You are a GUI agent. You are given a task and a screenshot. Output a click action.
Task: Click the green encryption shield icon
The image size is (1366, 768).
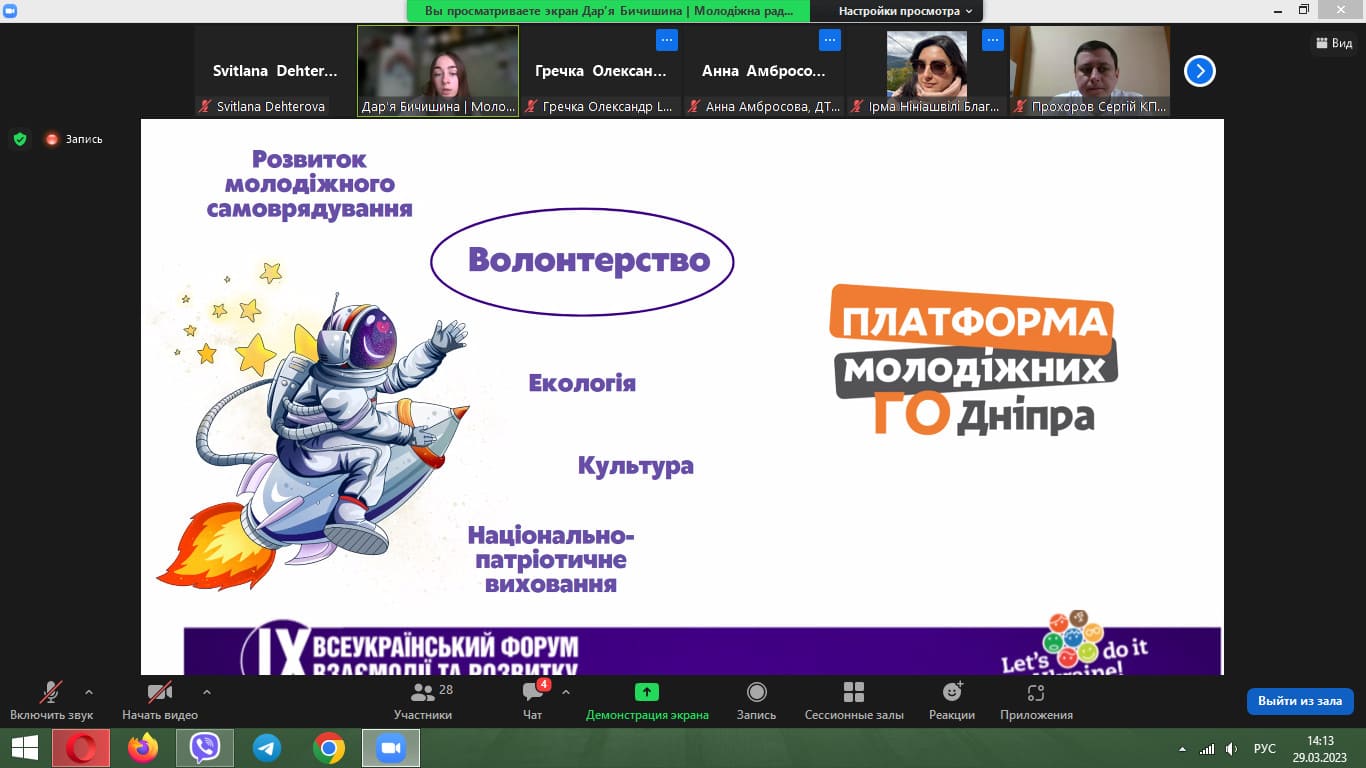[20, 139]
